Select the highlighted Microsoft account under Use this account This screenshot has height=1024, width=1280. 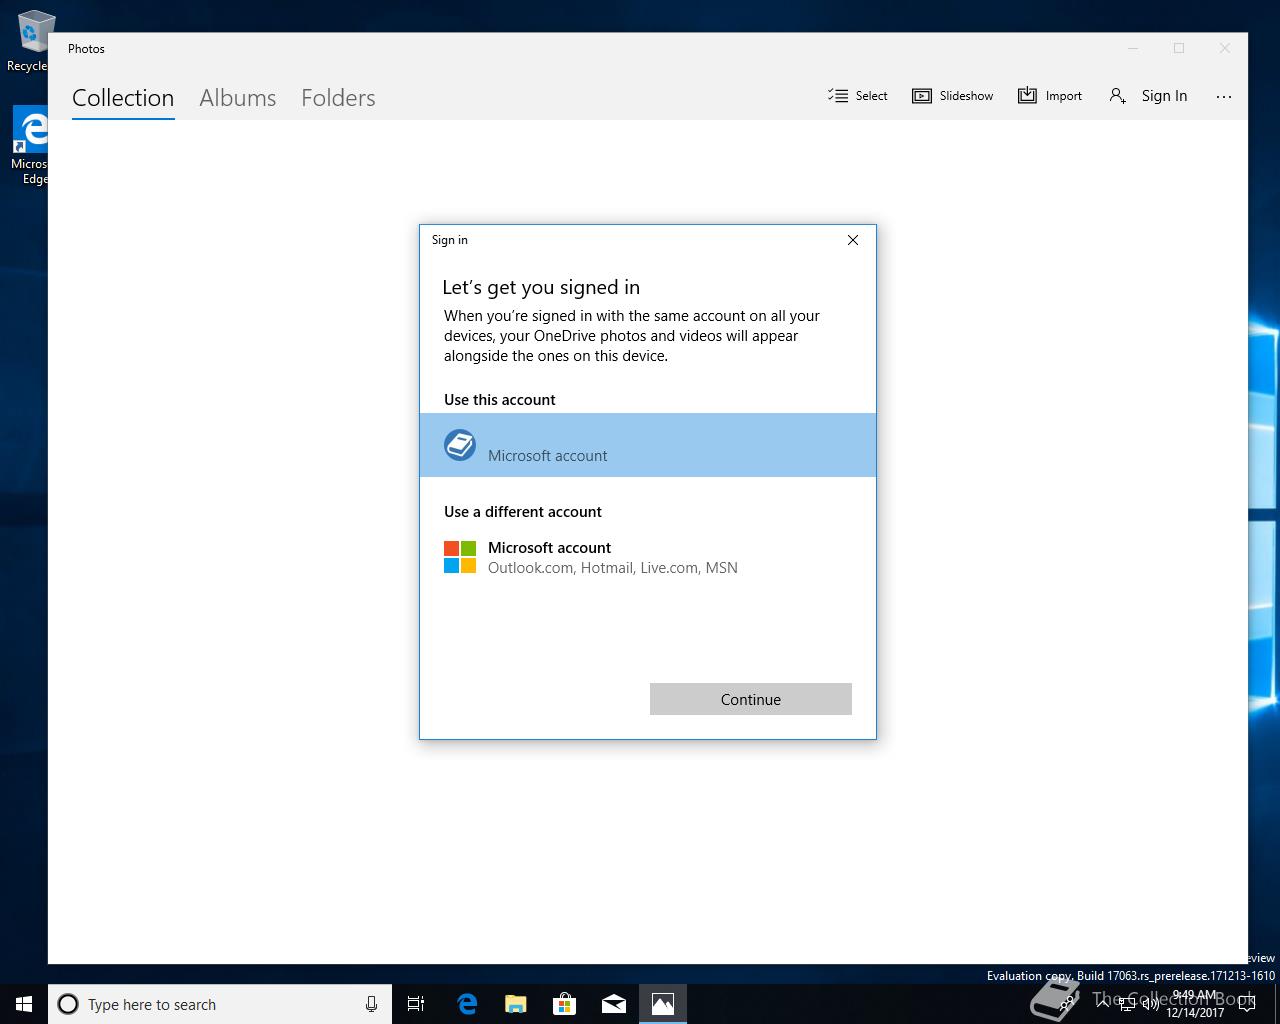648,445
